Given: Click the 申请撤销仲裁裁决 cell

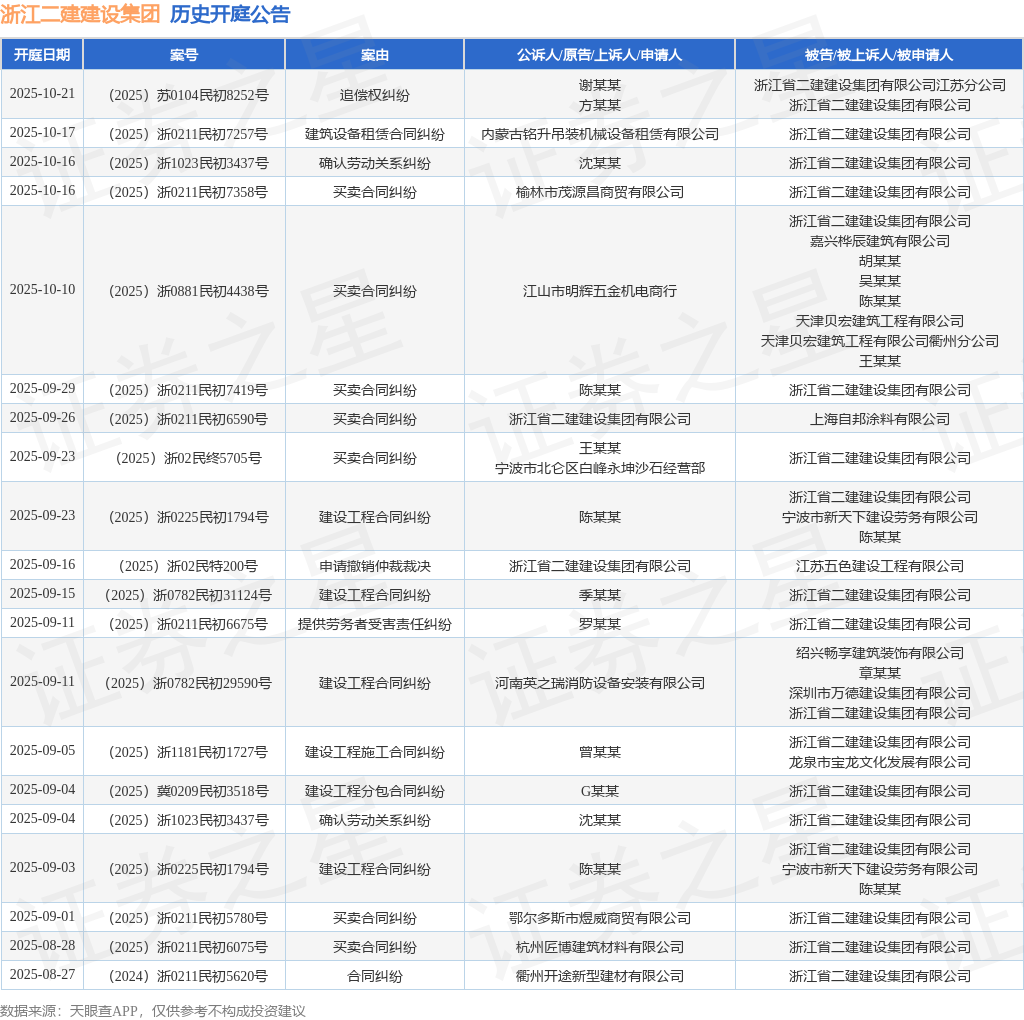Looking at the screenshot, I should click(x=374, y=566).
